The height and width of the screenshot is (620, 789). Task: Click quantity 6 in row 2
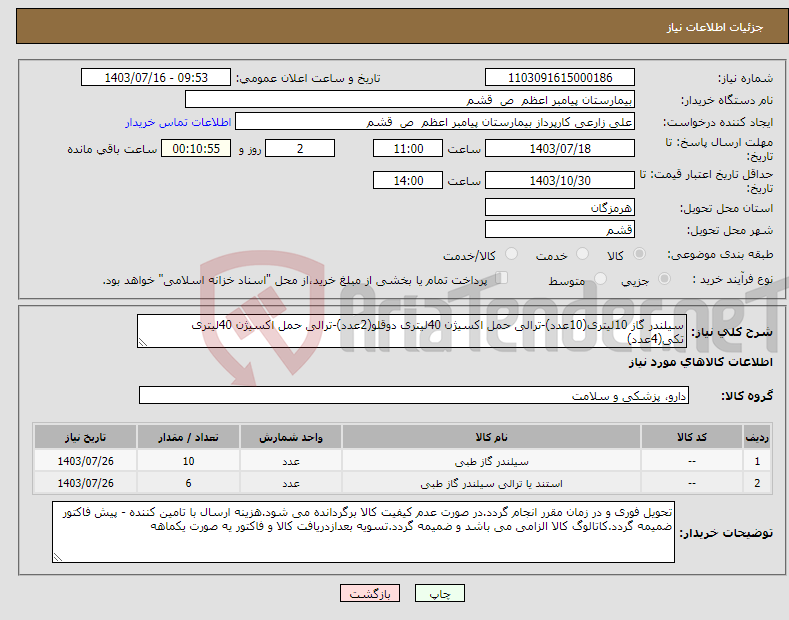tap(188, 483)
